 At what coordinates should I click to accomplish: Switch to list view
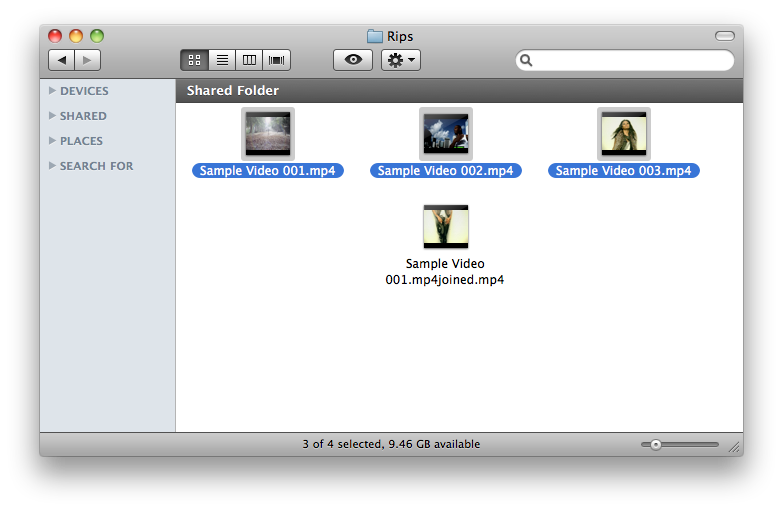click(222, 60)
